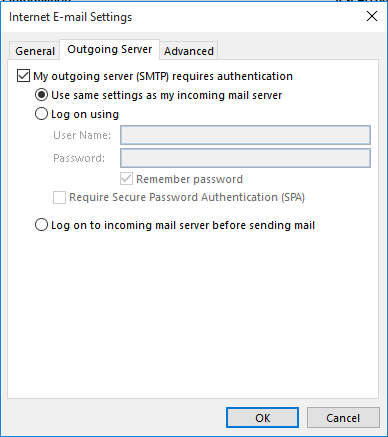This screenshot has width=388, height=437.
Task: Click the Require Secure Password Authentication label text
Action: click(x=187, y=197)
